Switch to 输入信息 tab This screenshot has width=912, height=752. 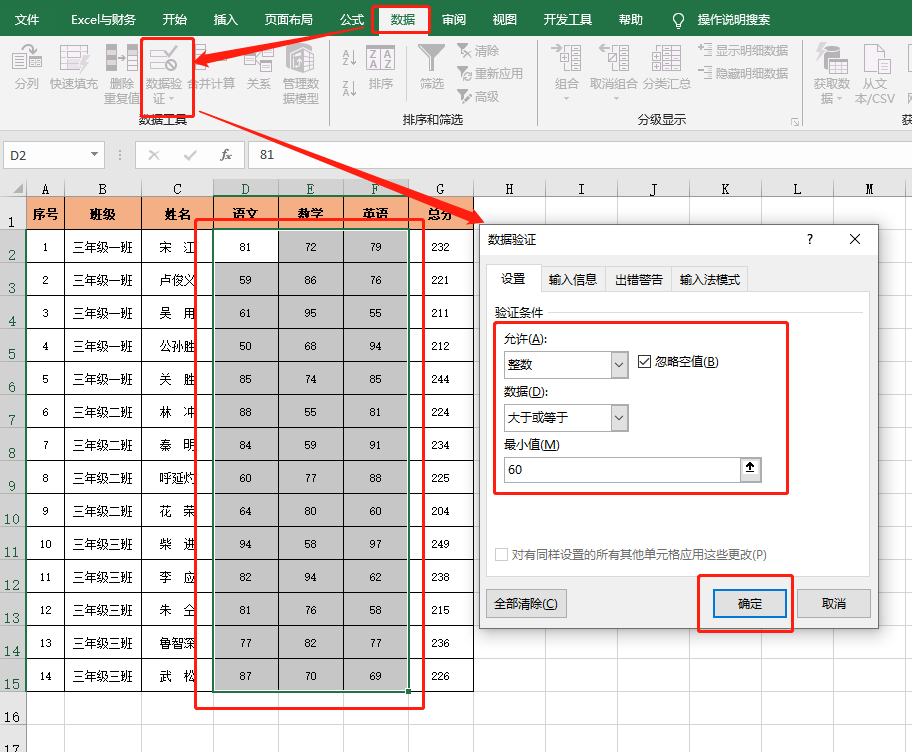(x=573, y=280)
